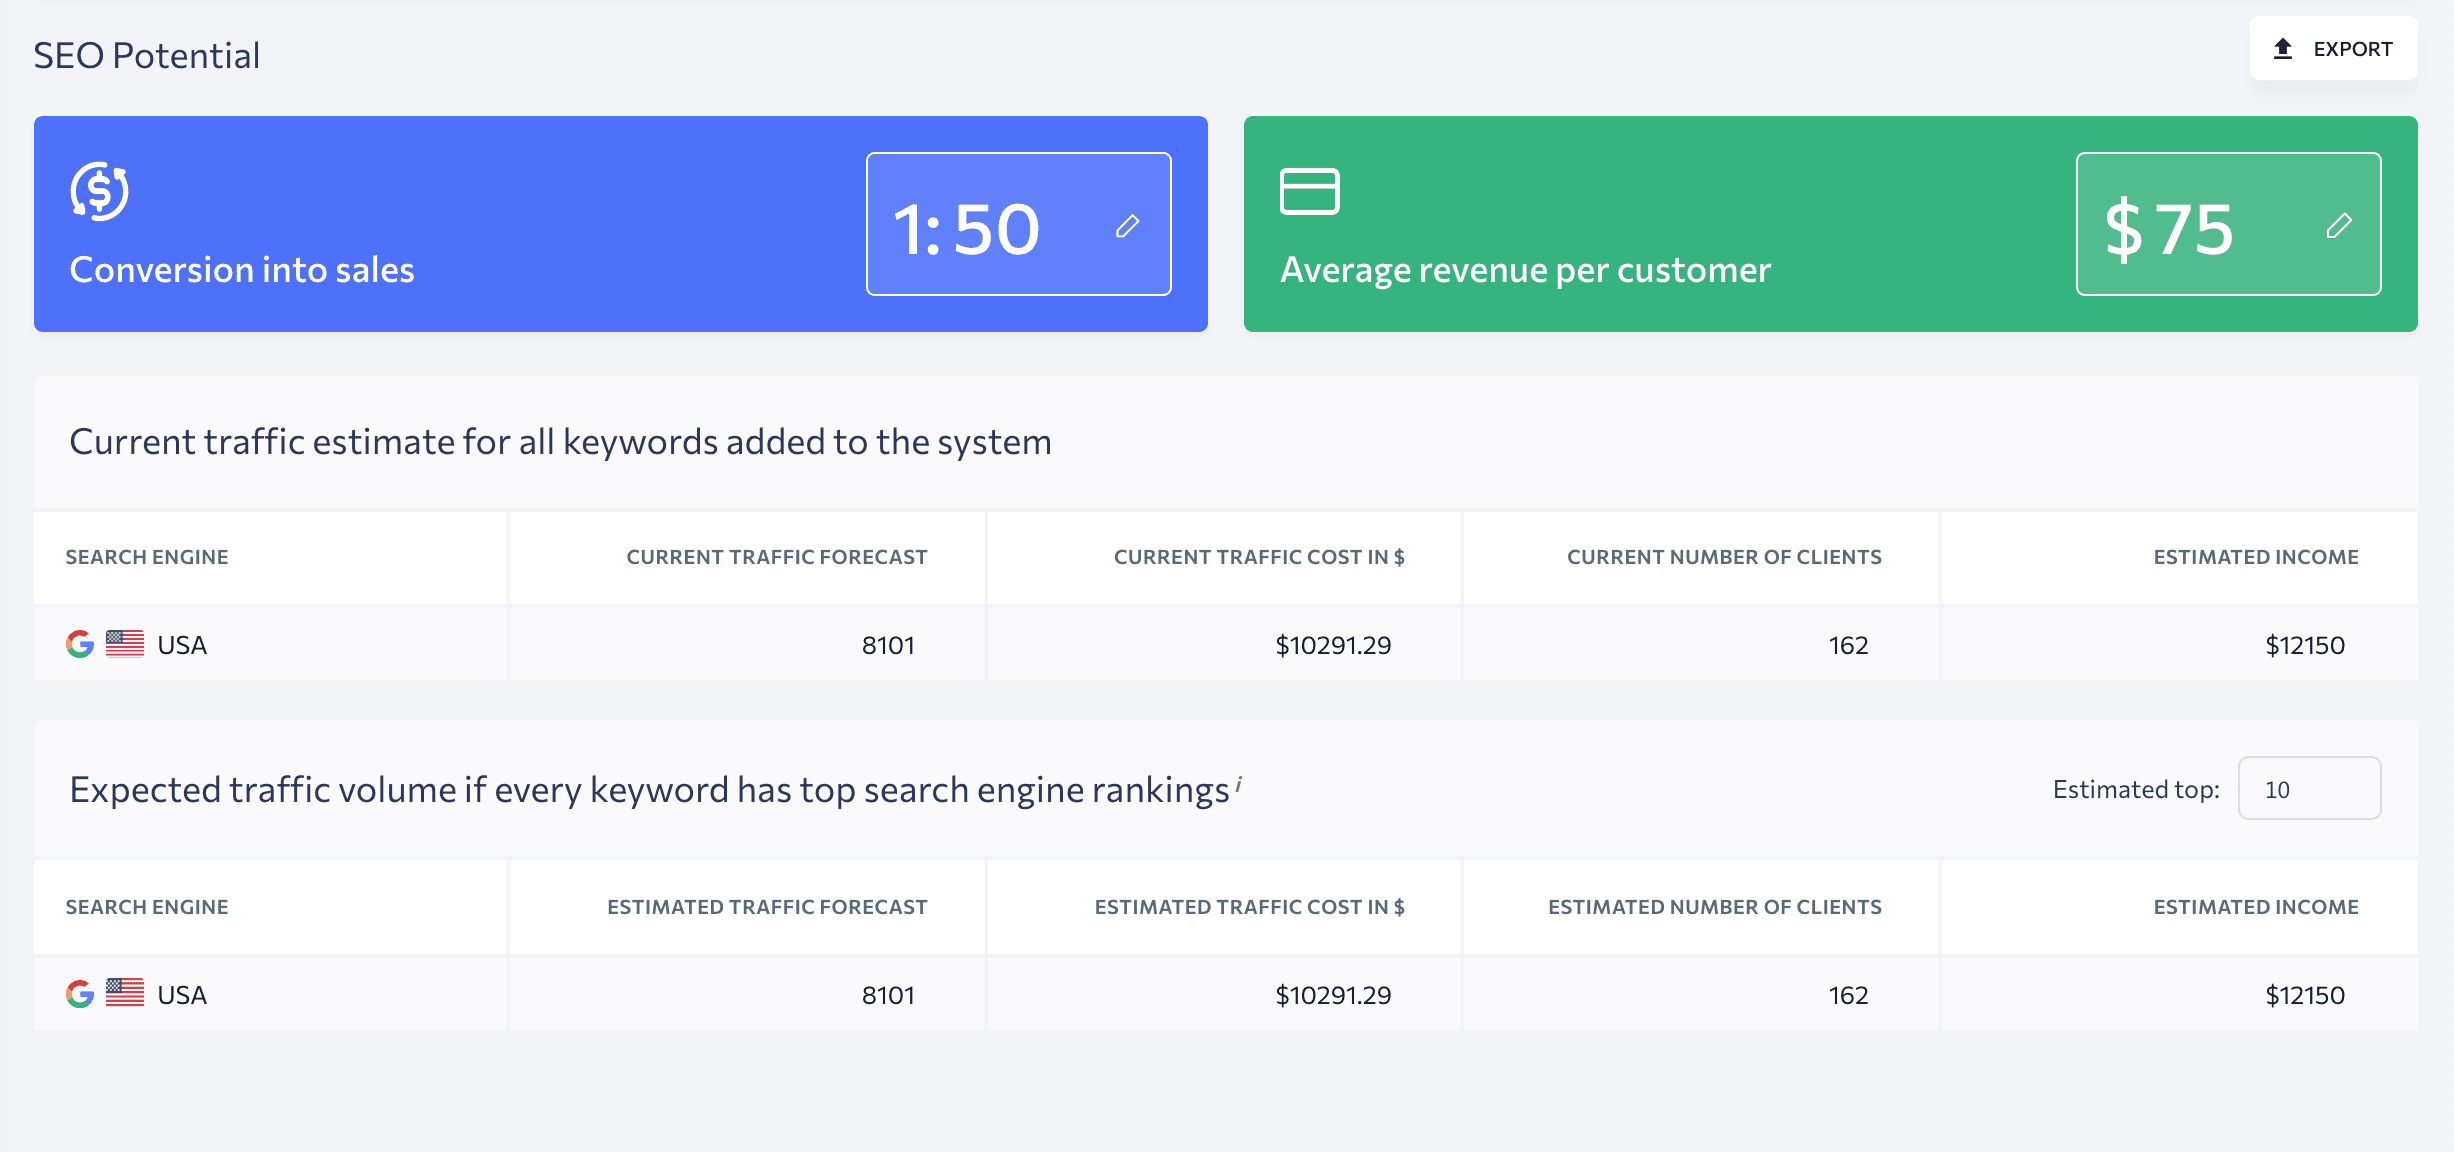
Task: Click USA flag in current traffic row
Action: [125, 644]
